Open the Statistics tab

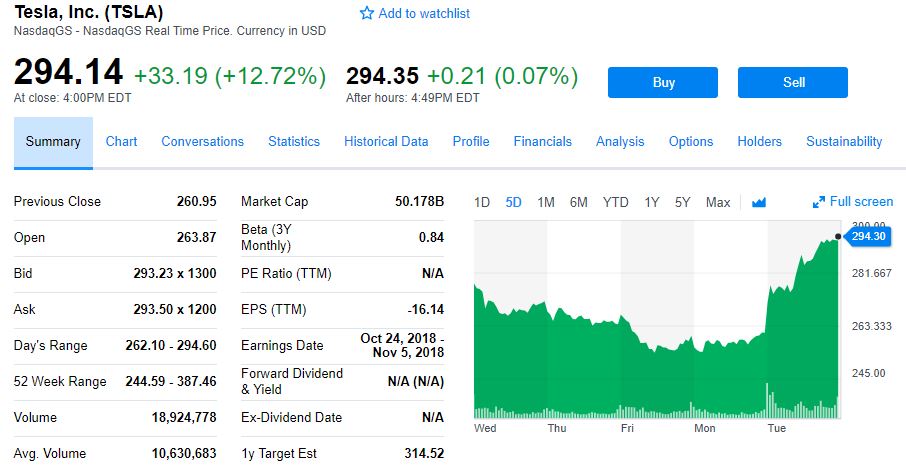coord(294,142)
